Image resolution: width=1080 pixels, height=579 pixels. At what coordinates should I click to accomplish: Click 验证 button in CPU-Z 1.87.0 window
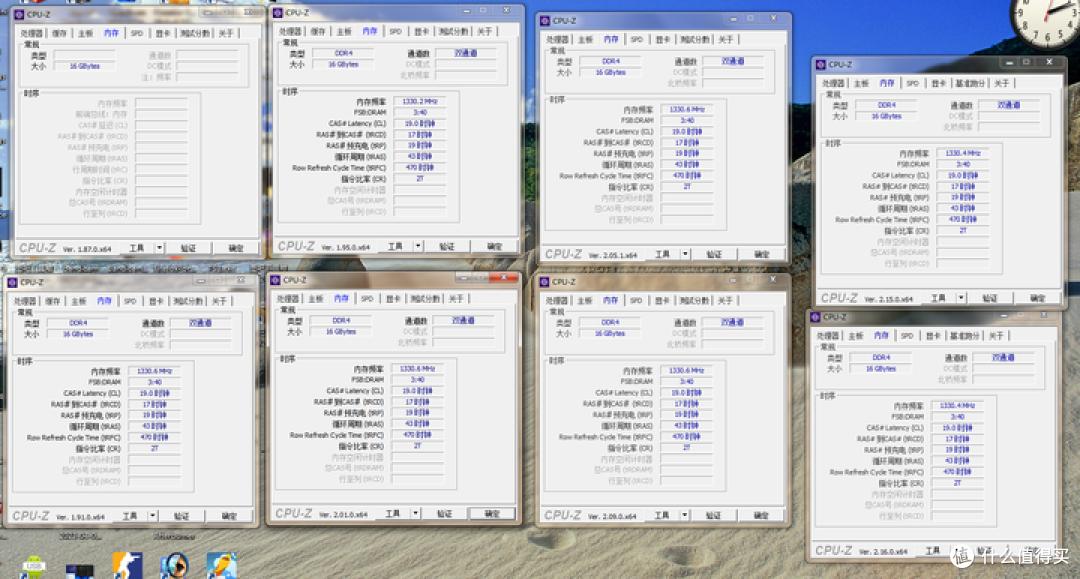coord(188,248)
